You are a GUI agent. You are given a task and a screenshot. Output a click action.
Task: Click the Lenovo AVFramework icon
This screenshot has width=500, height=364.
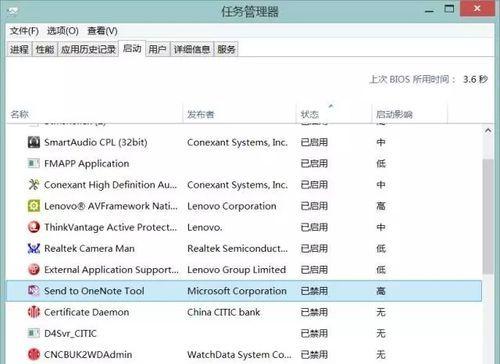(x=34, y=206)
